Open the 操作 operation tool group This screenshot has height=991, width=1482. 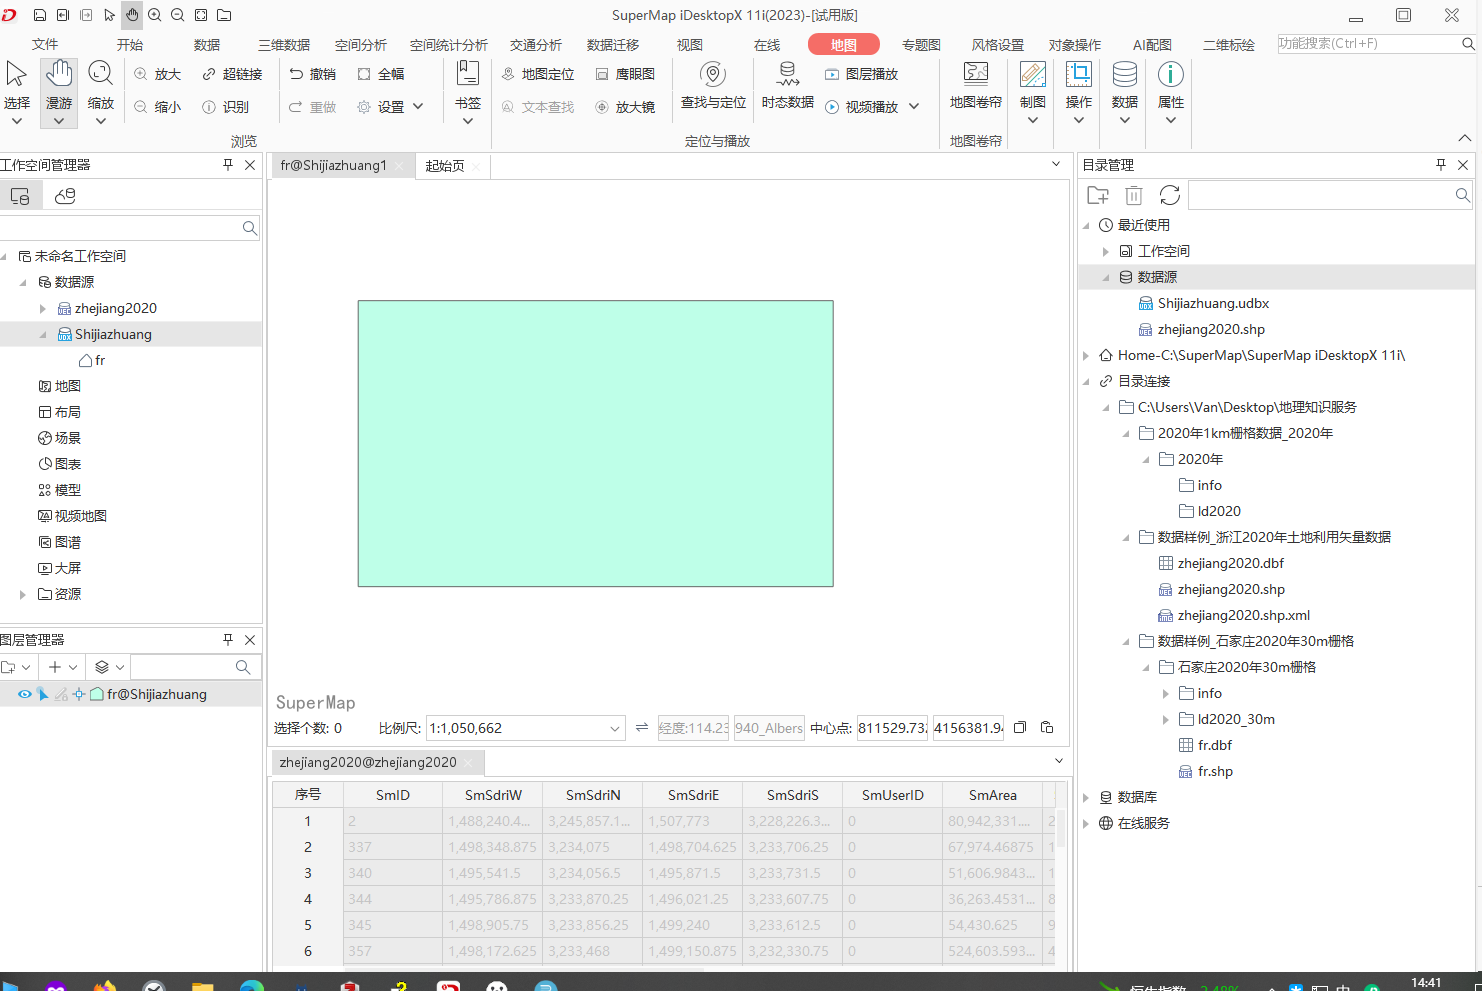coord(1079,92)
